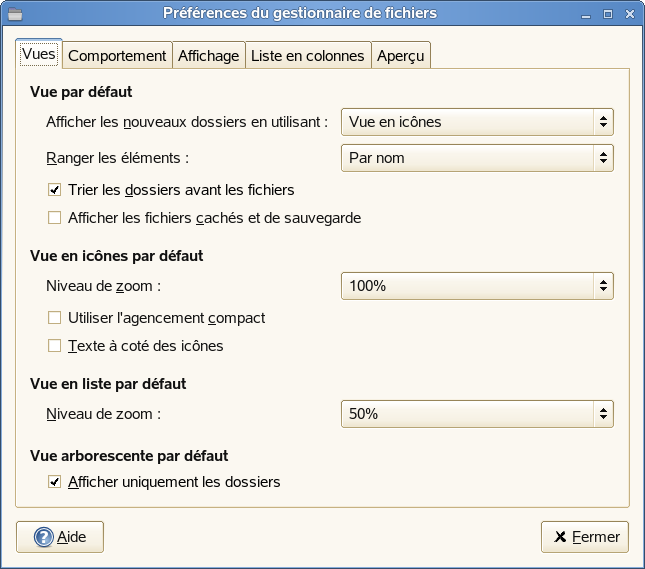The image size is (645, 569).
Task: Check Texte à coté des icônes
Action: [55, 346]
